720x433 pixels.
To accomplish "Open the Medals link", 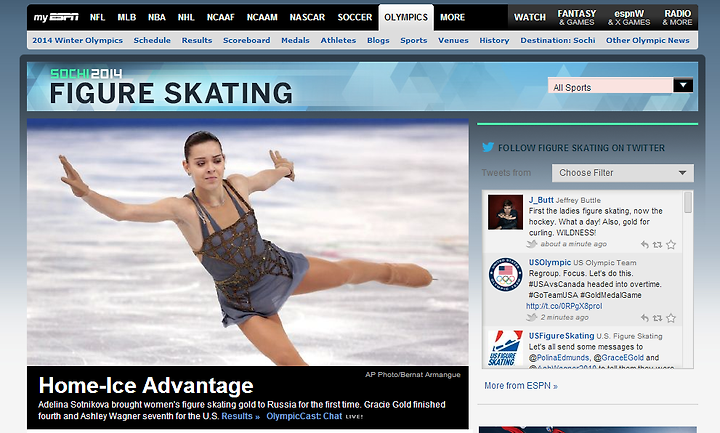I will point(295,40).
